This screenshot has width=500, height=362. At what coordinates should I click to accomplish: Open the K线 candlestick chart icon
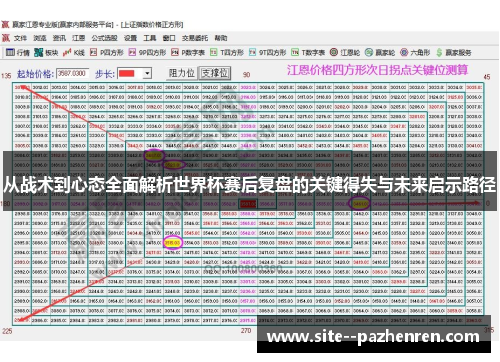pyautogui.click(x=67, y=52)
